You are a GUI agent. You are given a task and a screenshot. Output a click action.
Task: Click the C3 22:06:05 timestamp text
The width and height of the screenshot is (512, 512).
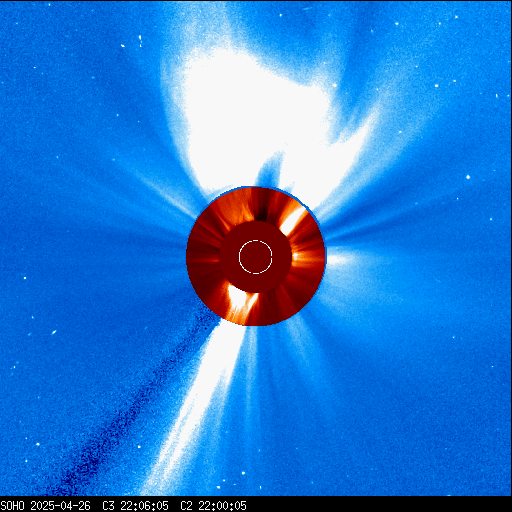[x=135, y=506]
